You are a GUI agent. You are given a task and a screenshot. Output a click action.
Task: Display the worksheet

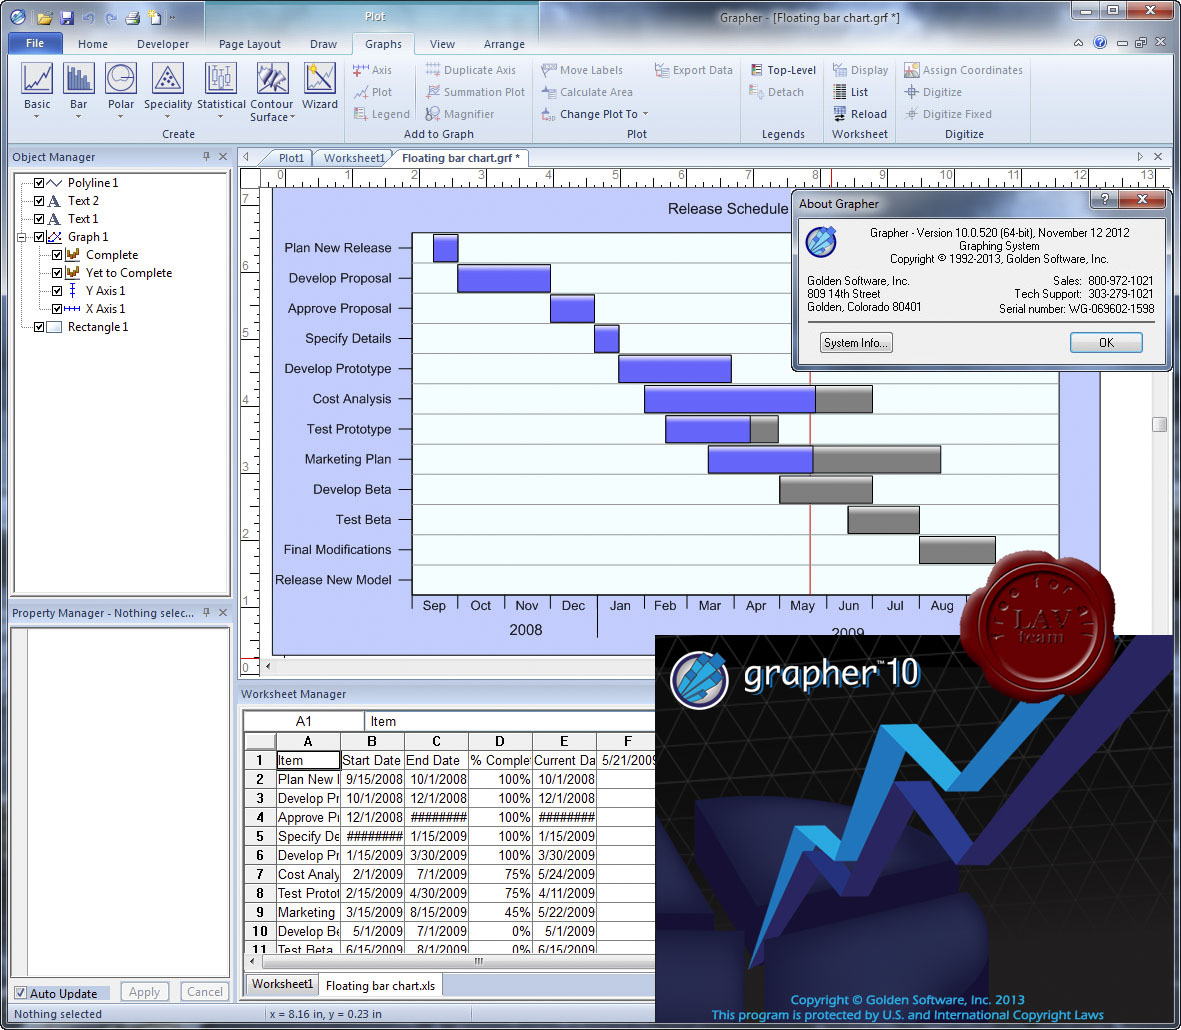click(x=860, y=70)
